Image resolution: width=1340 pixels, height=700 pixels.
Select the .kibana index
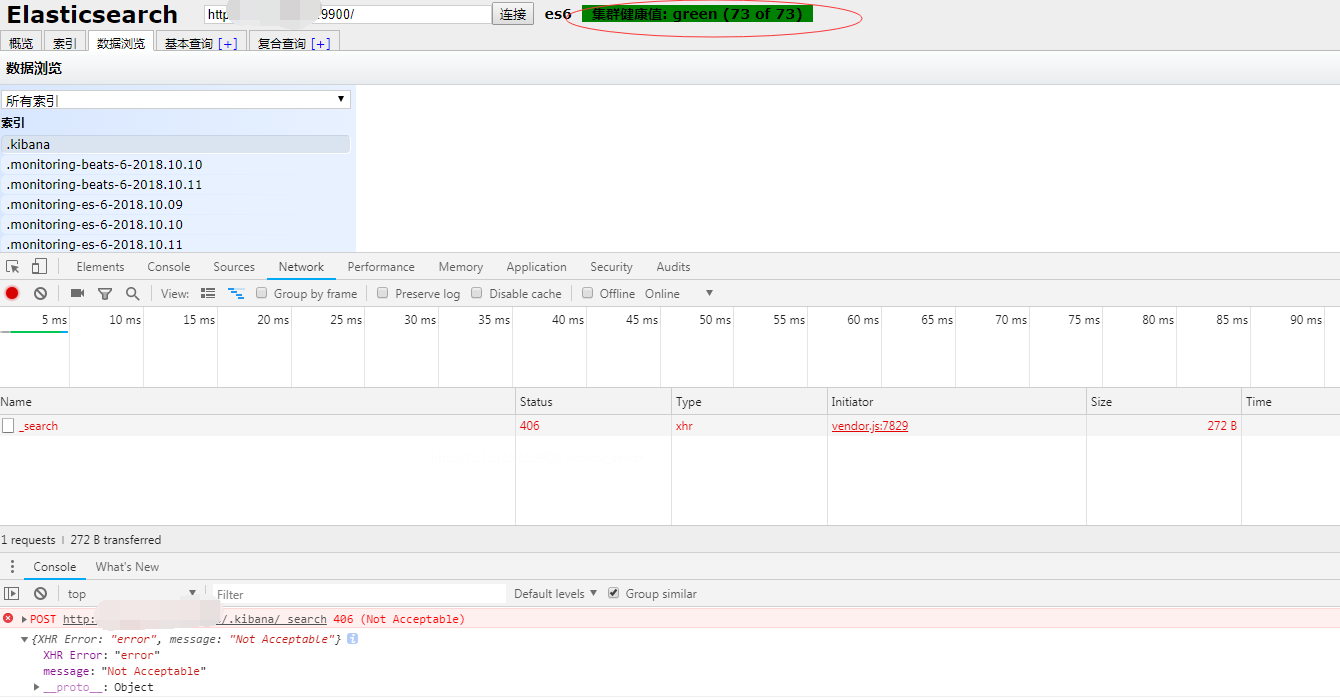coord(176,145)
